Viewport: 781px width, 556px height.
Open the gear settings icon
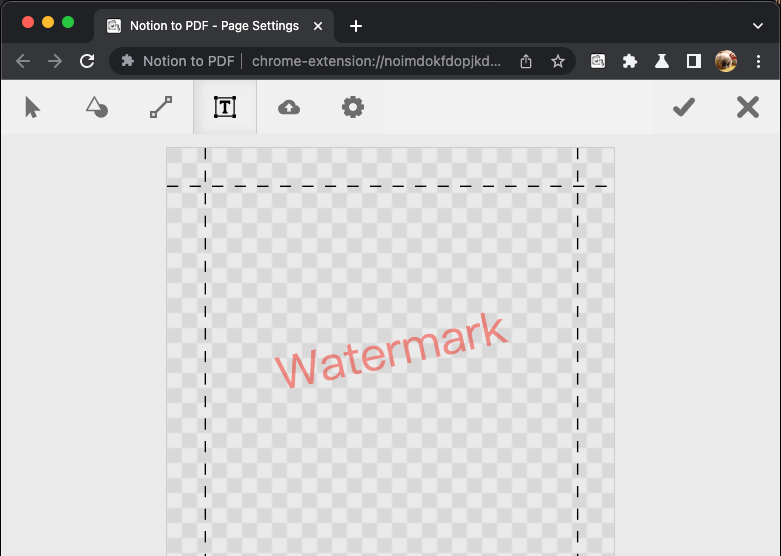coord(353,107)
